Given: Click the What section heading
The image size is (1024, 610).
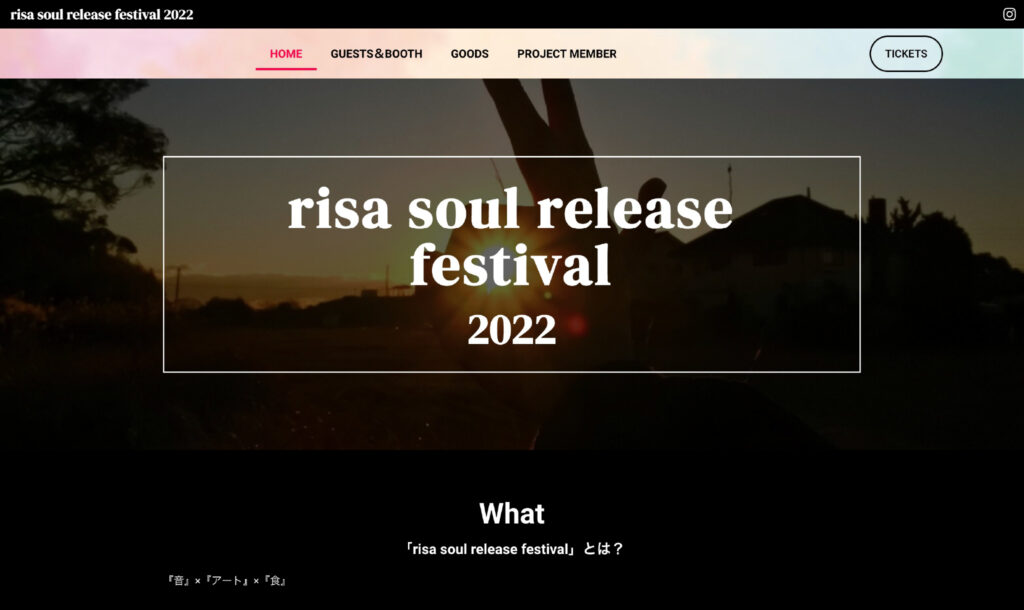Looking at the screenshot, I should [511, 513].
